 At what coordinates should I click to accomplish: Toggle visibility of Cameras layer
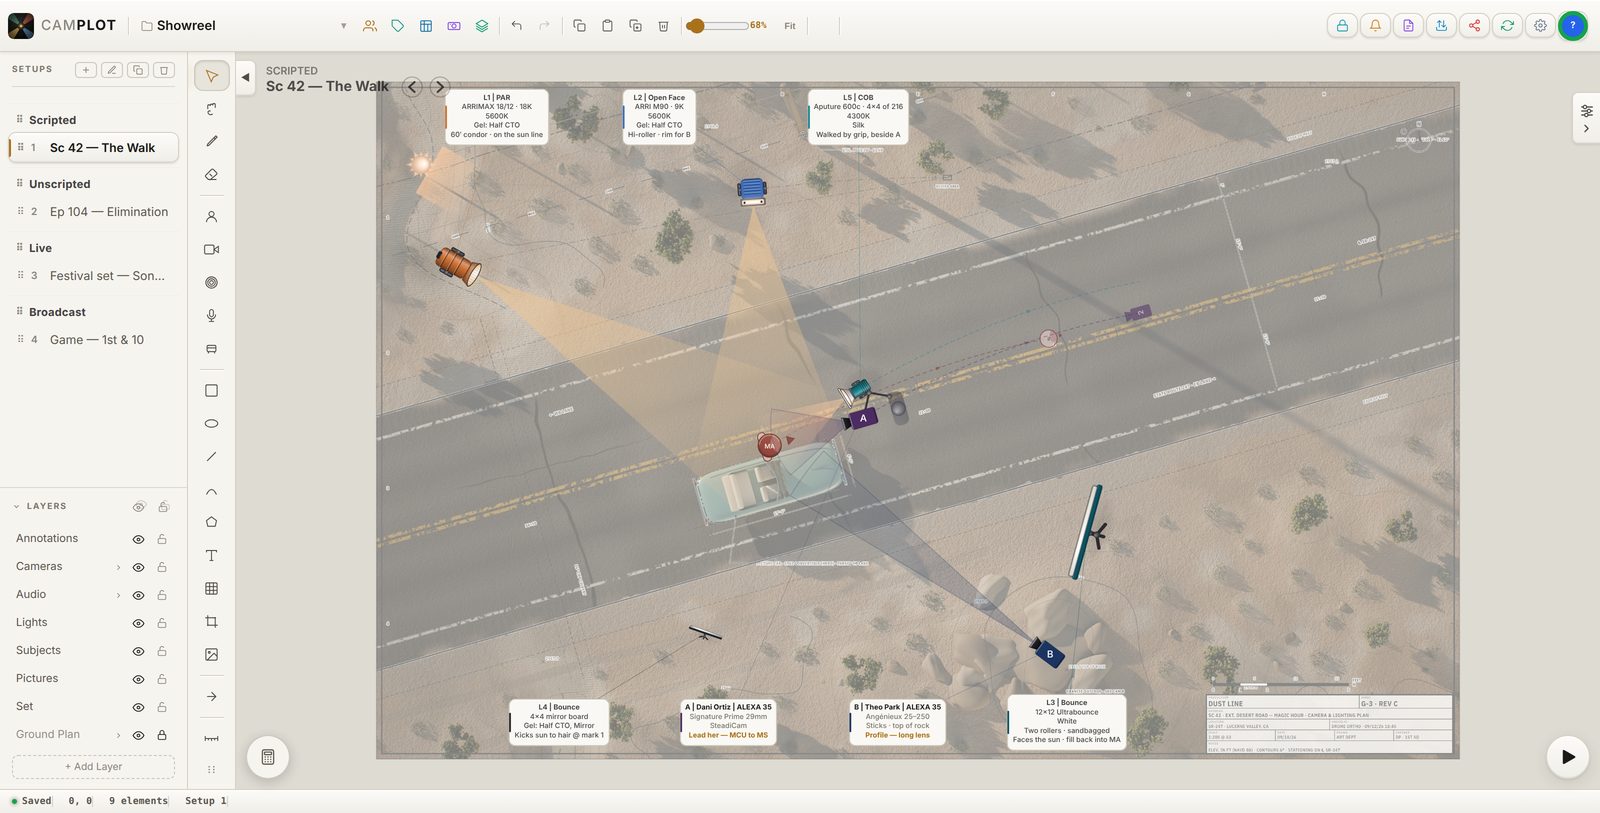click(x=138, y=567)
